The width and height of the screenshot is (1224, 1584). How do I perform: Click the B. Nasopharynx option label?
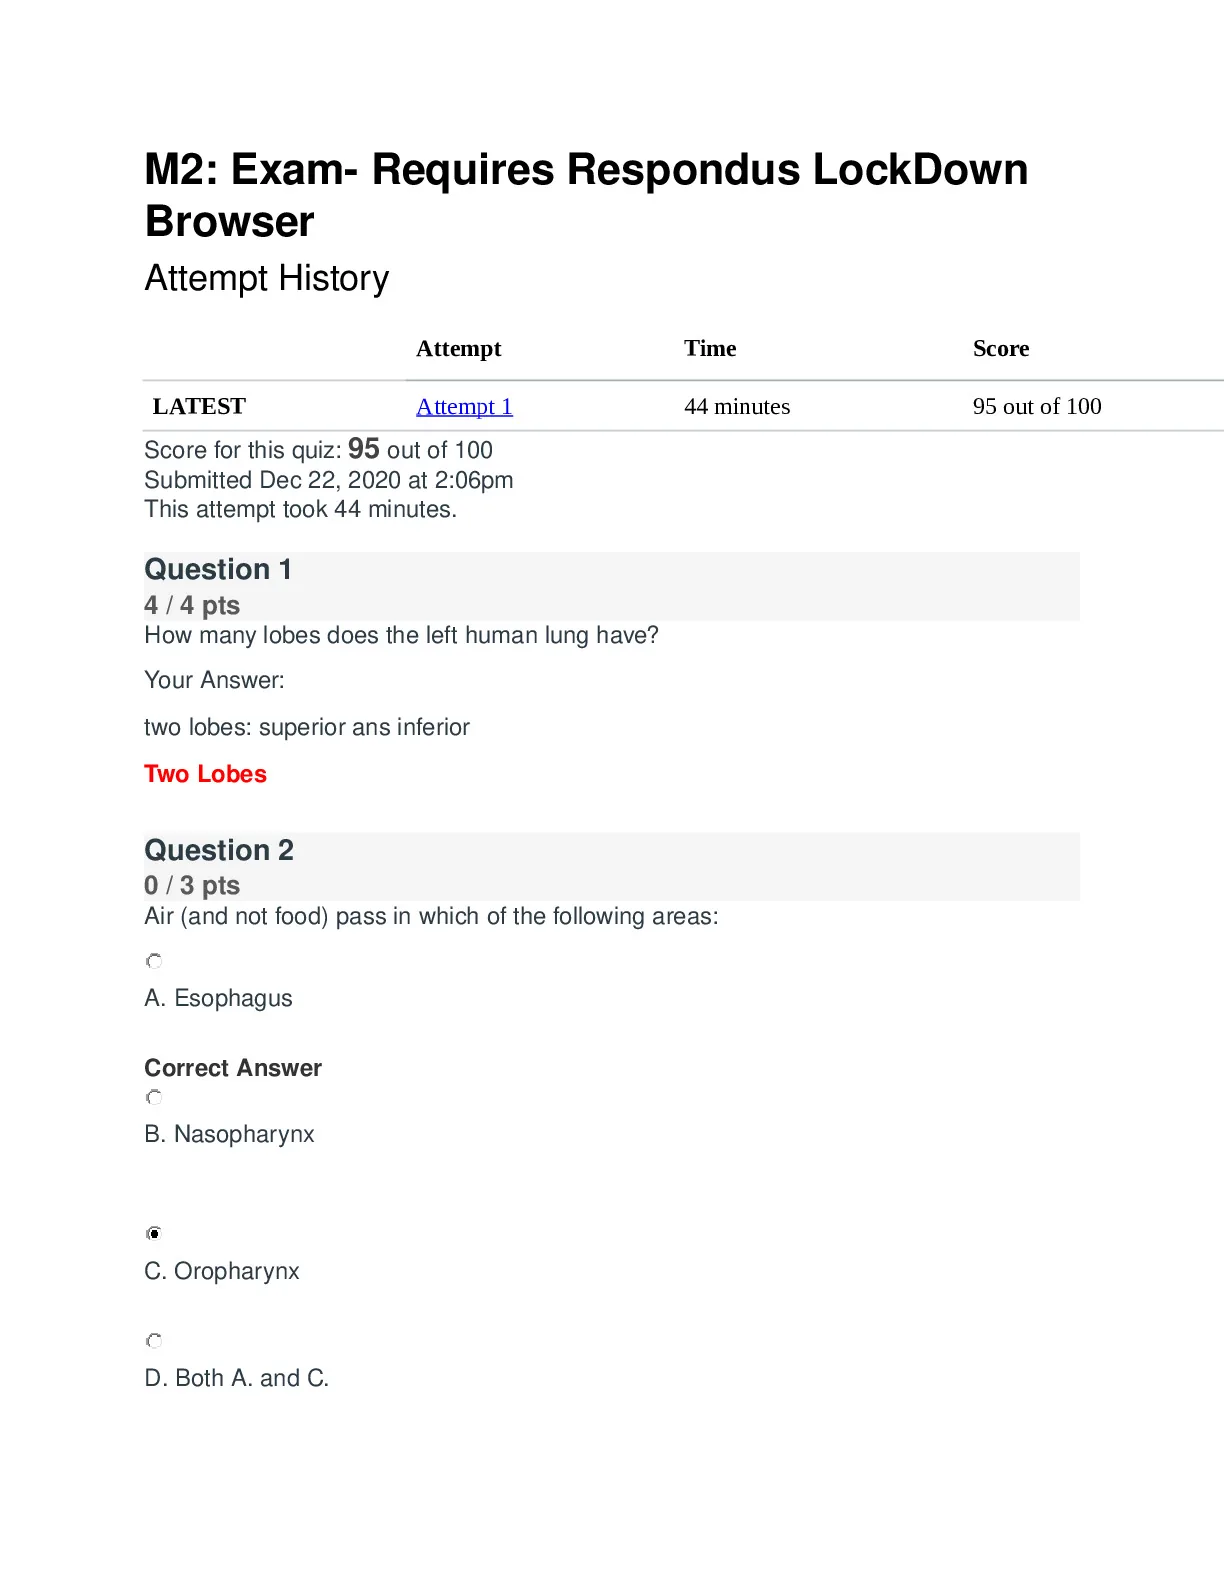[x=229, y=1134]
